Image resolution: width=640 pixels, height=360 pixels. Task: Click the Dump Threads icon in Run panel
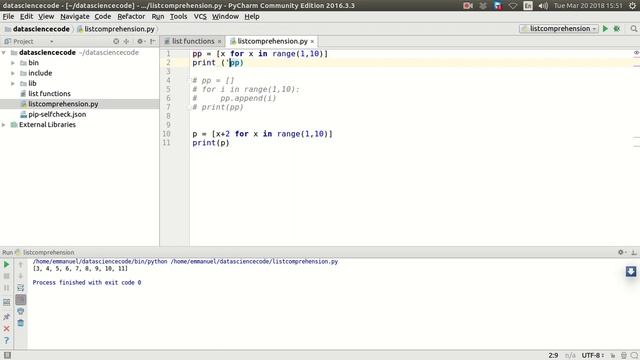(x=7, y=302)
